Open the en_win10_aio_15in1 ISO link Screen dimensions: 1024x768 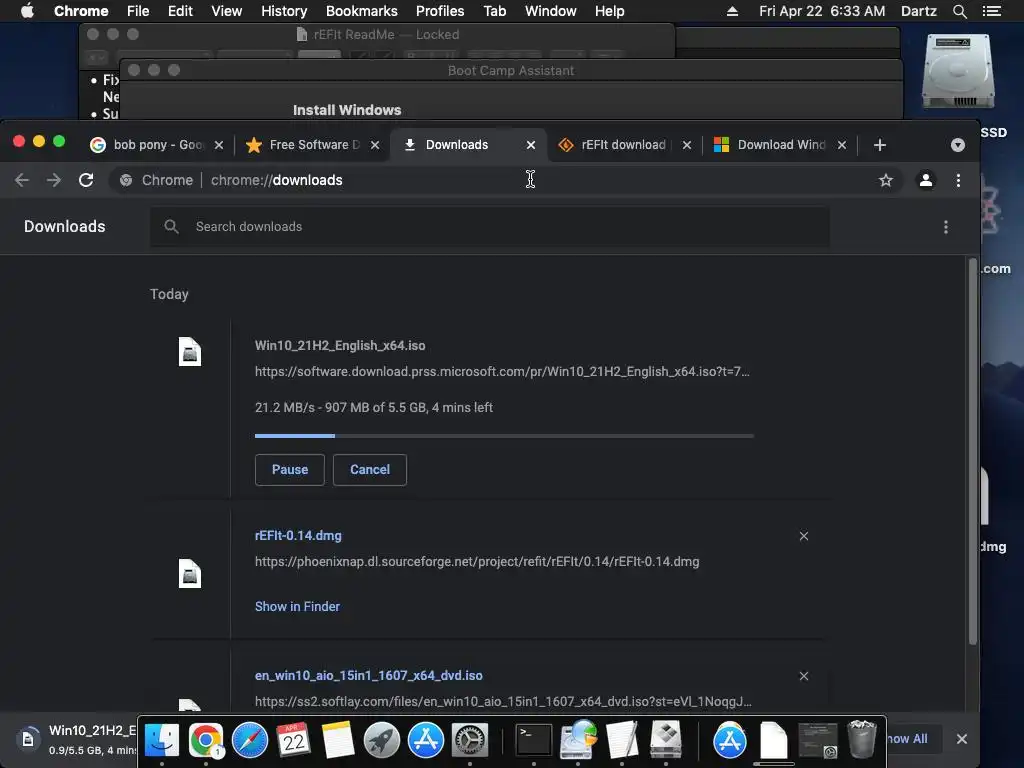368,676
